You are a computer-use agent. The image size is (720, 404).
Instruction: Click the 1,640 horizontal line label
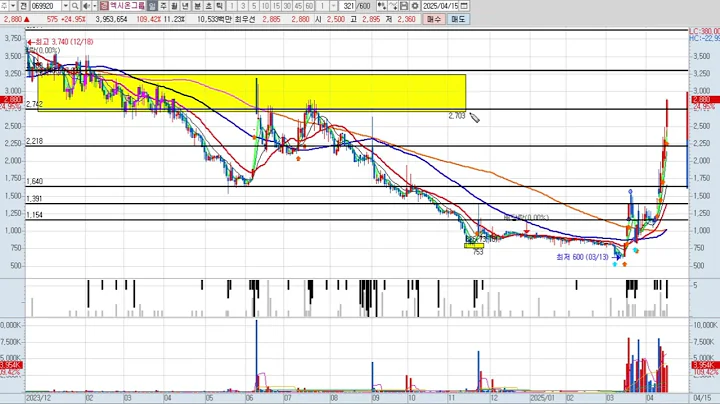click(34, 181)
